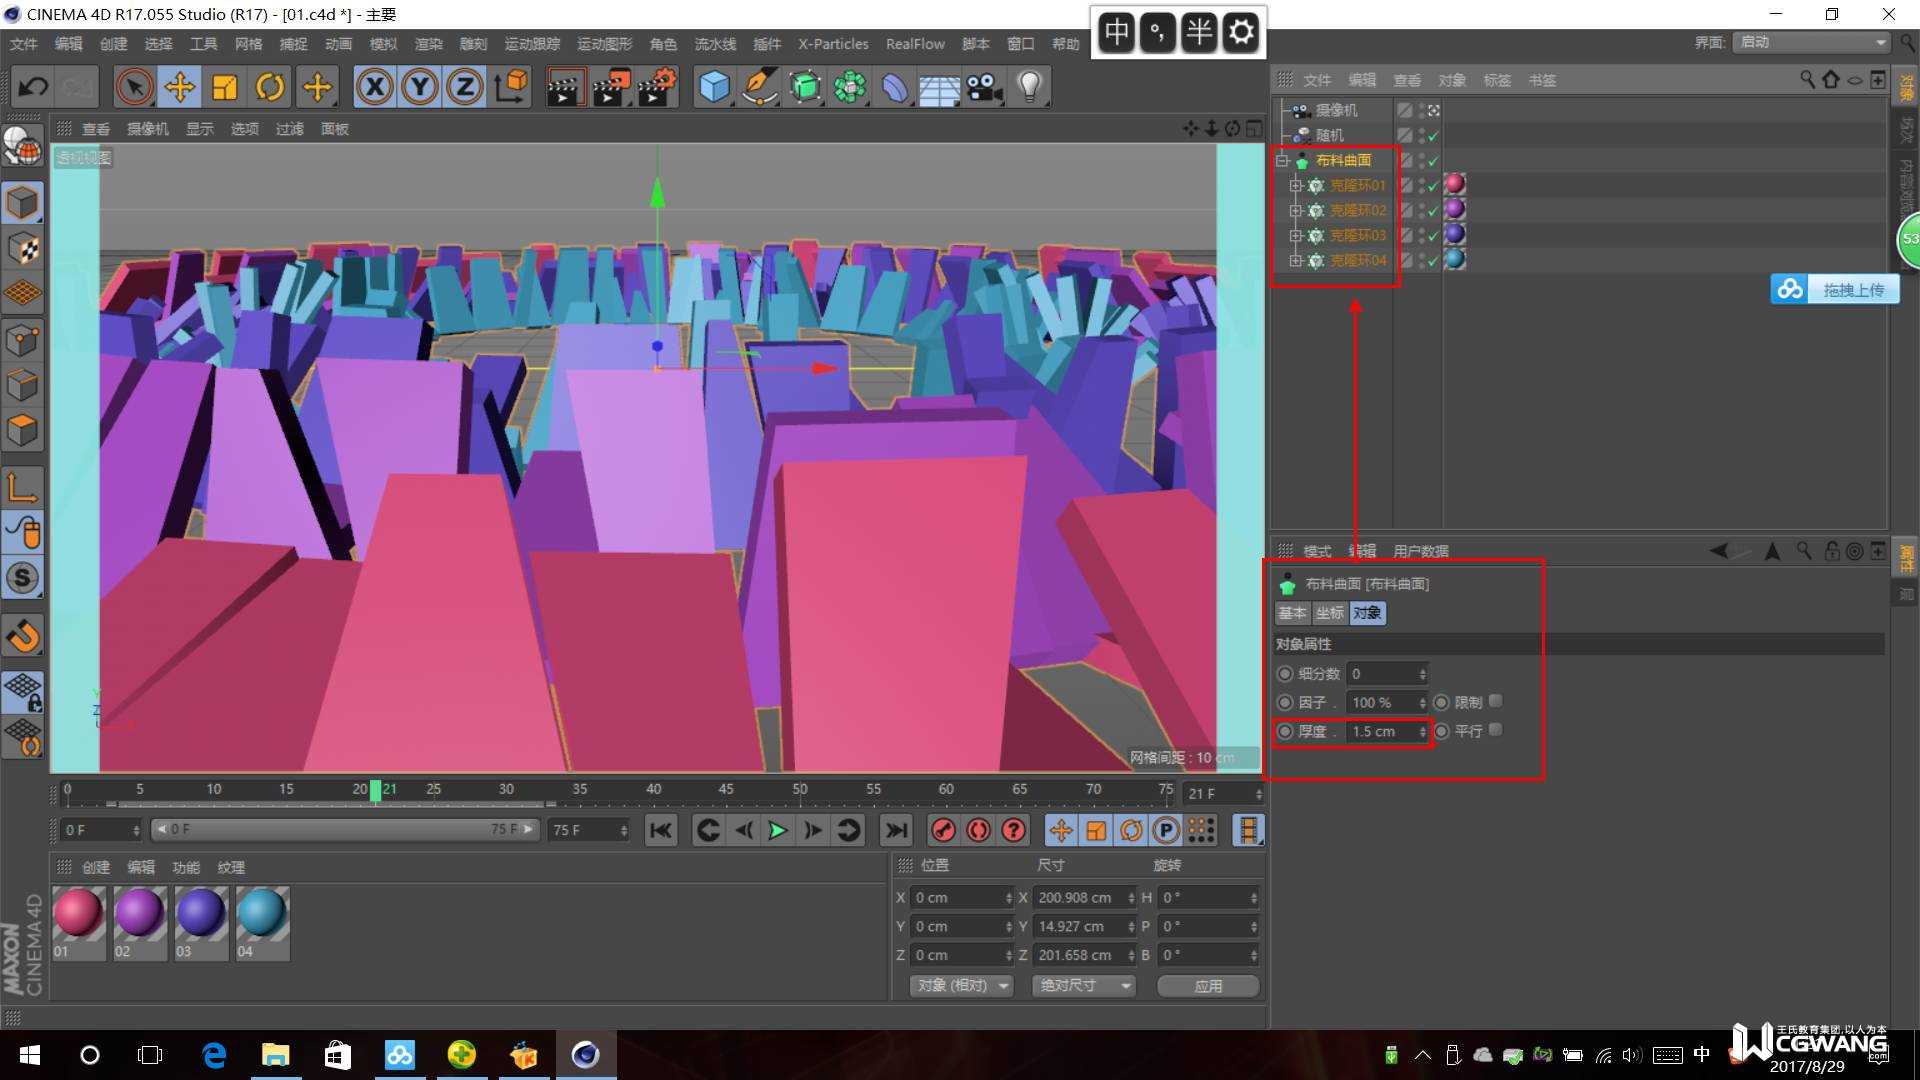Click the Record active objects key button
This screenshot has width=1920, height=1080.
[x=943, y=830]
